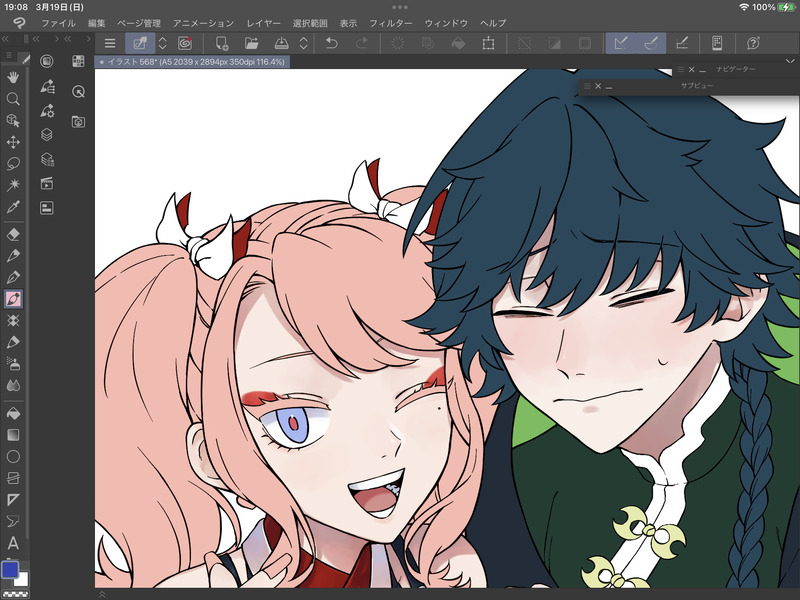Select the Gradient tool
The image size is (800, 600).
coord(13,435)
